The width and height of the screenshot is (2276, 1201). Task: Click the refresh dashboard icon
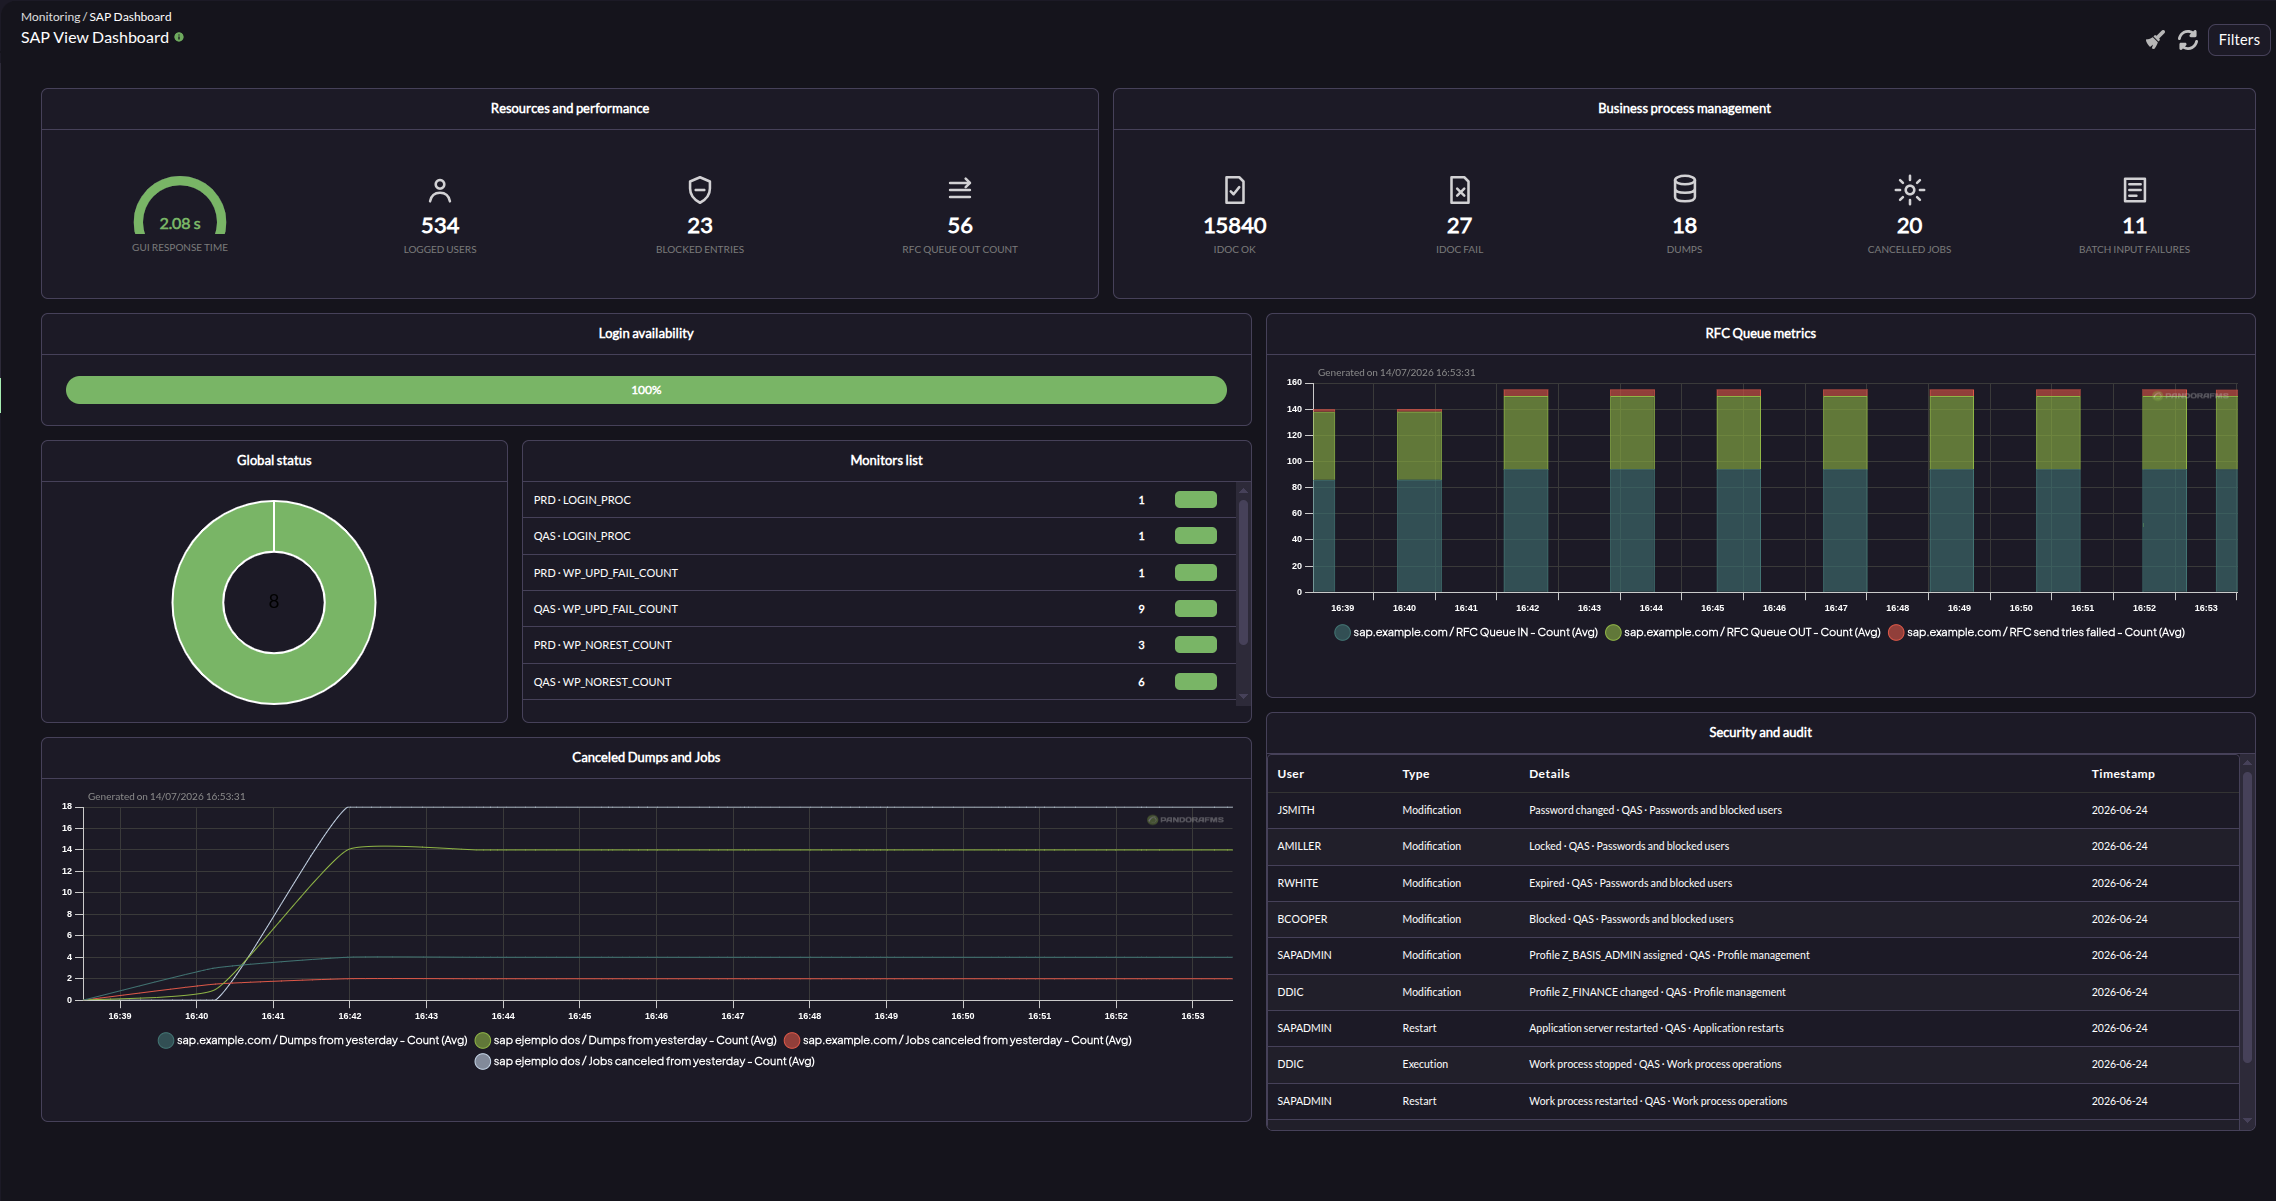click(x=2188, y=40)
